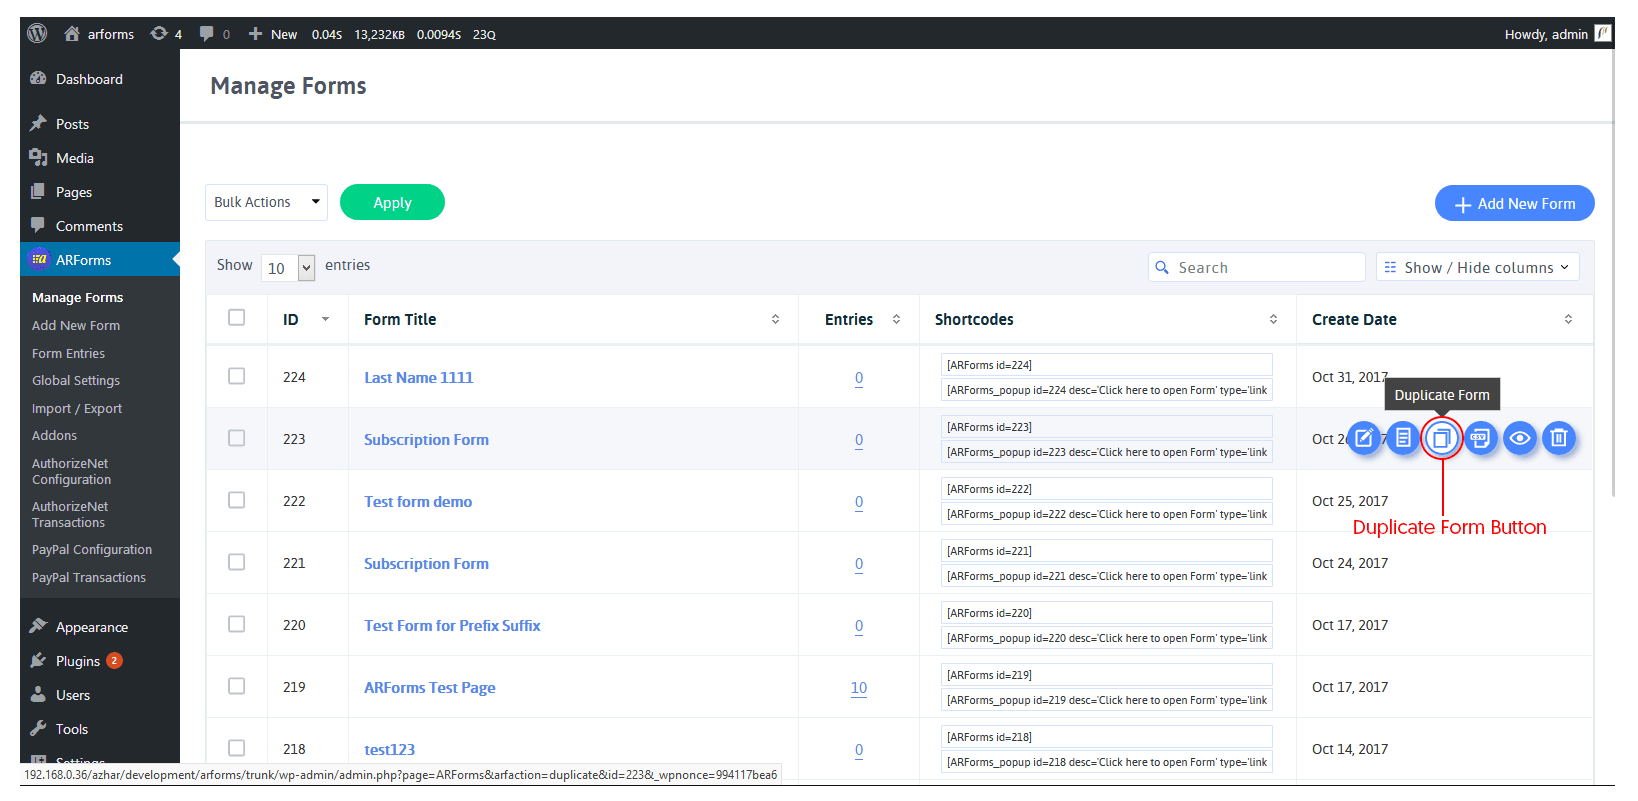Delete form 223 with the trash icon
This screenshot has height=801, width=1638.
(x=1558, y=438)
